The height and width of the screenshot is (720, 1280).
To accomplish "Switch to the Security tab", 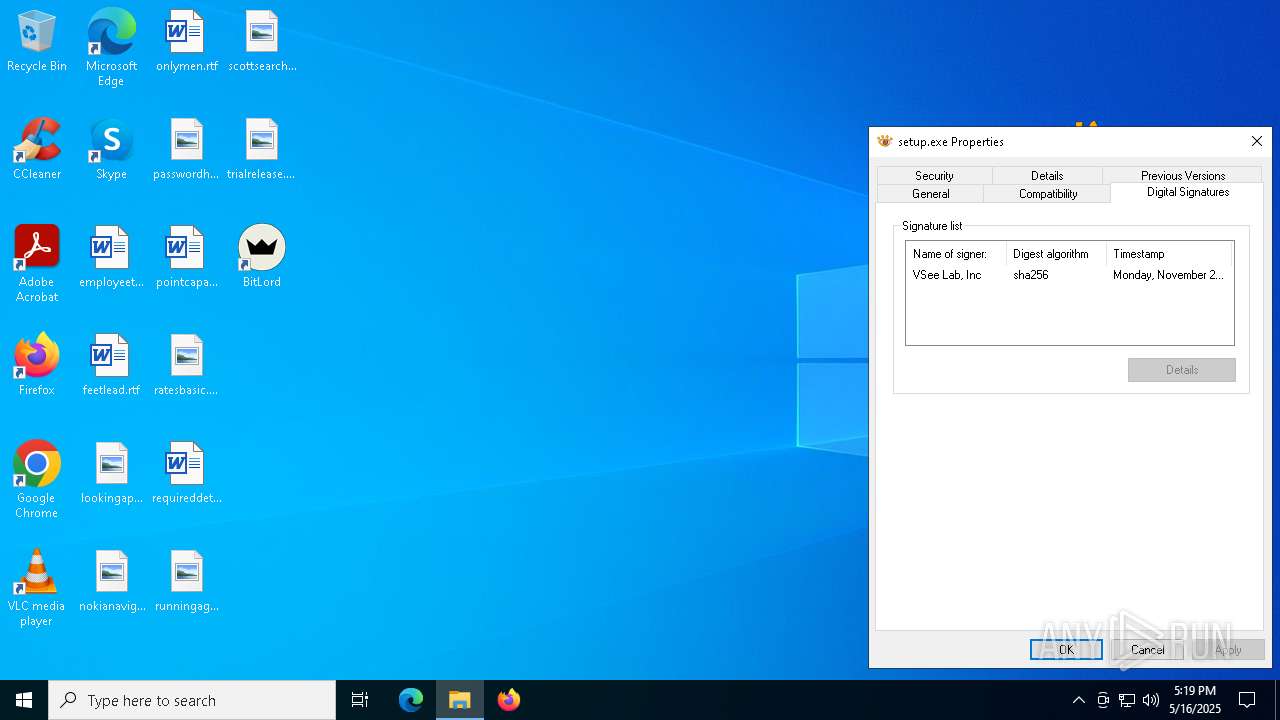I will [934, 175].
